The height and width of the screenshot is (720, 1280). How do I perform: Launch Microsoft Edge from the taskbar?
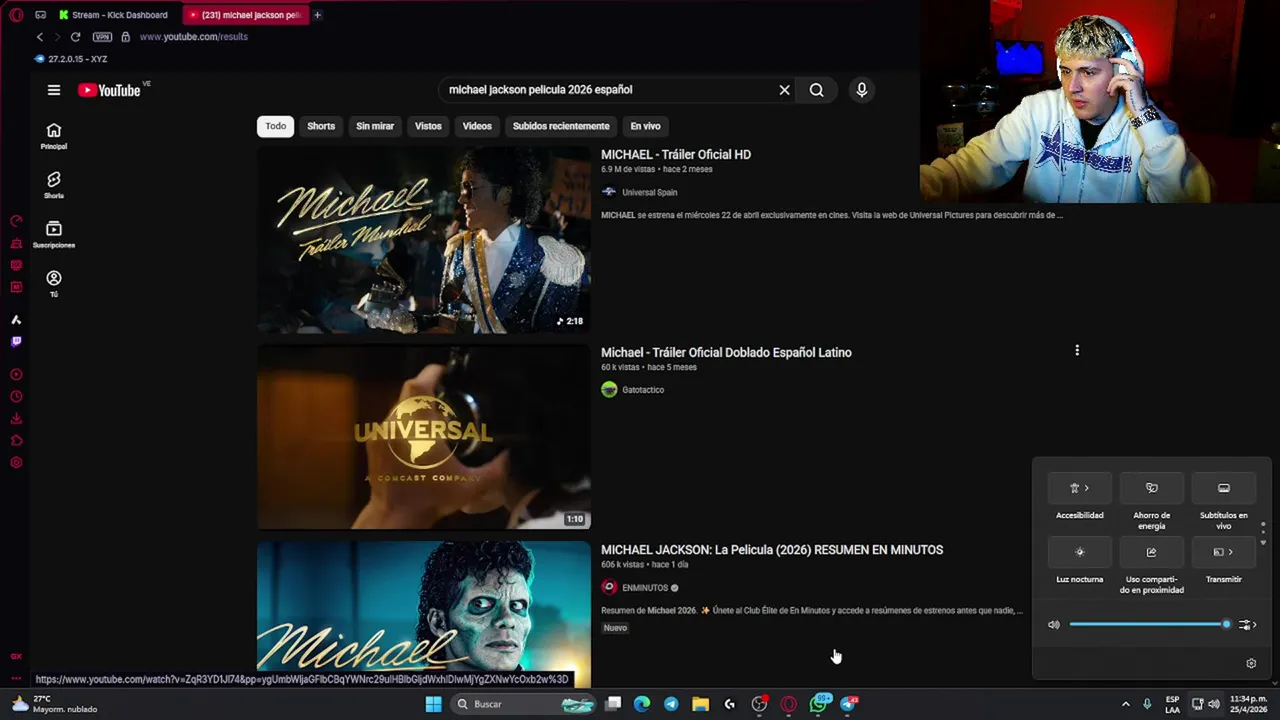tap(642, 704)
